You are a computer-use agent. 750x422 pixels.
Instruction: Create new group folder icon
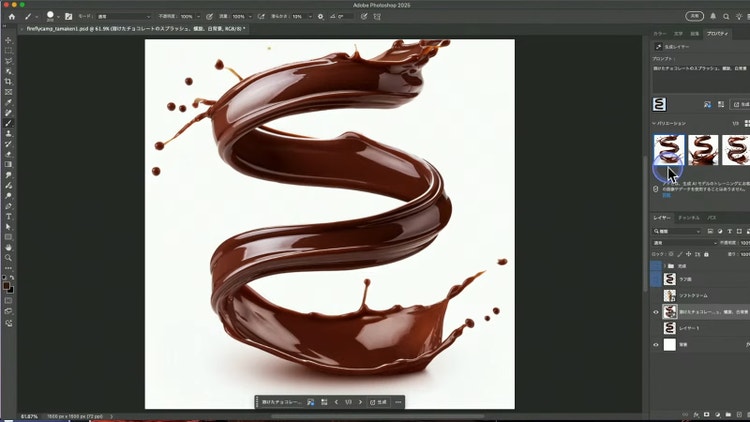[728, 415]
